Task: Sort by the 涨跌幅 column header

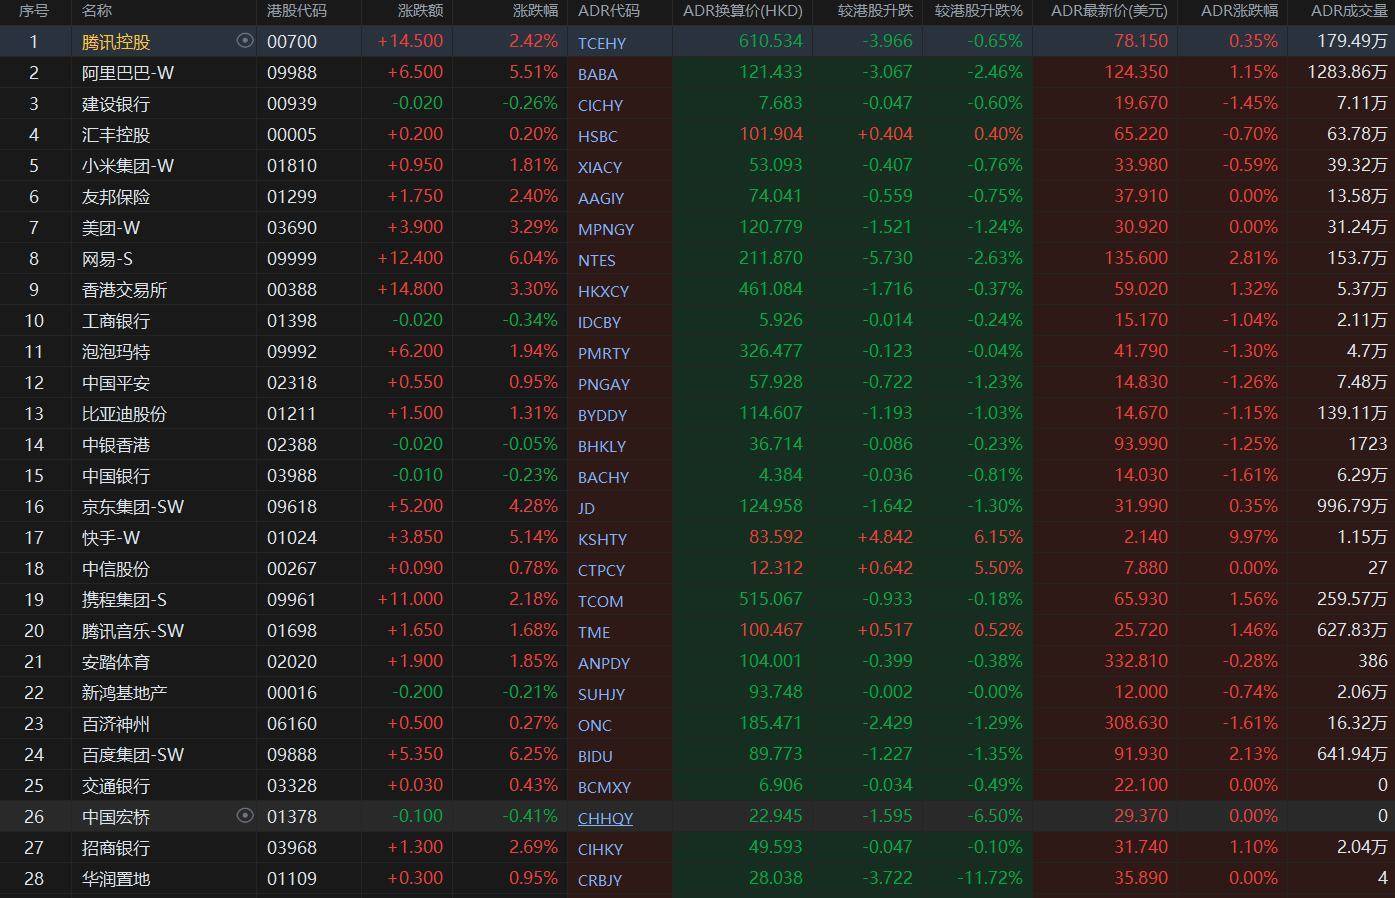Action: click(x=535, y=11)
